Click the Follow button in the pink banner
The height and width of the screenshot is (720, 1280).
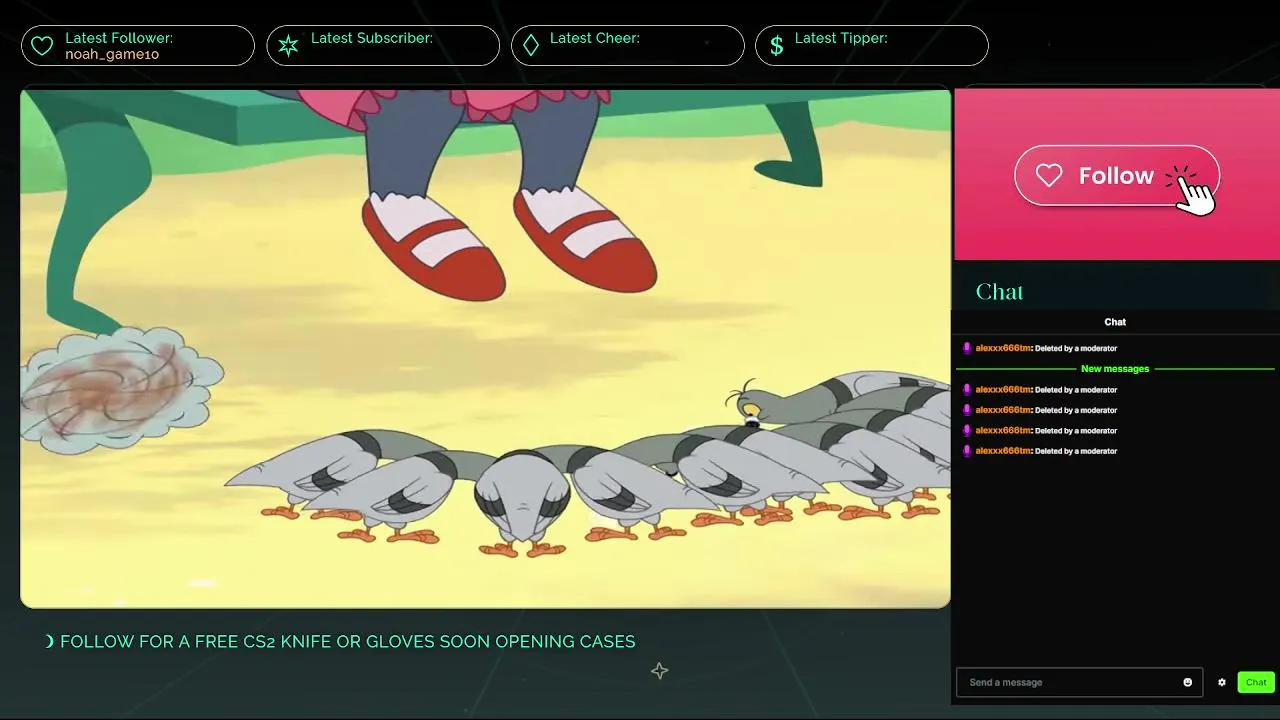pos(1116,176)
